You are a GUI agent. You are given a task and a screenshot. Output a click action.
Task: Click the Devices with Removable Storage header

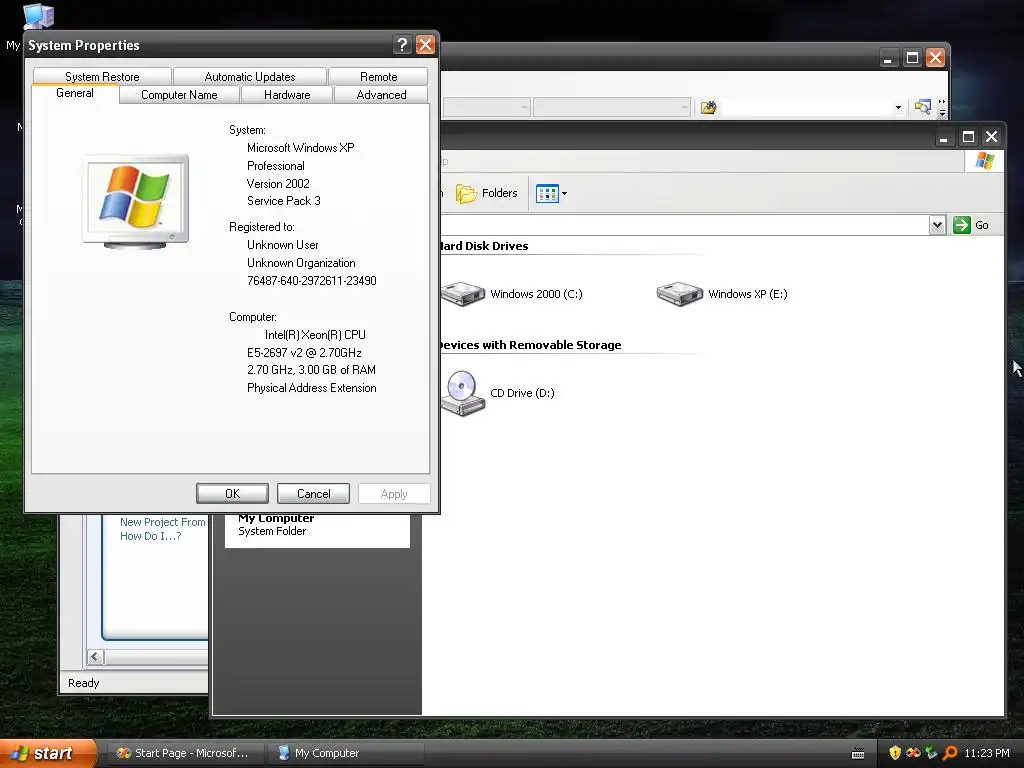(x=530, y=345)
